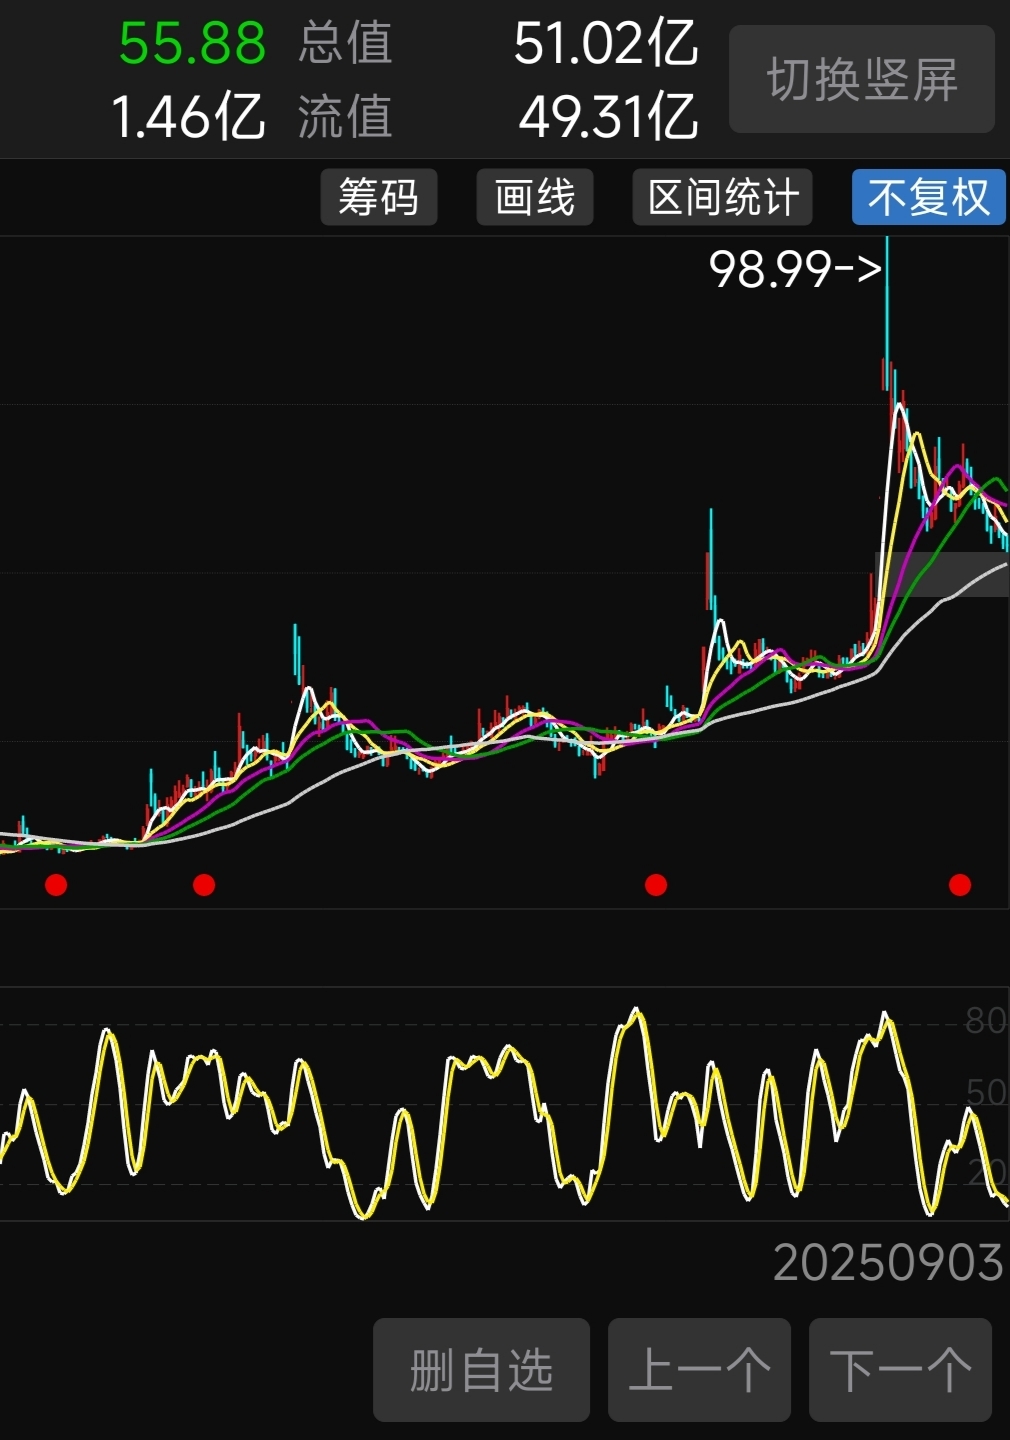
Task: Tap the 删自选 button
Action: click(x=481, y=1370)
